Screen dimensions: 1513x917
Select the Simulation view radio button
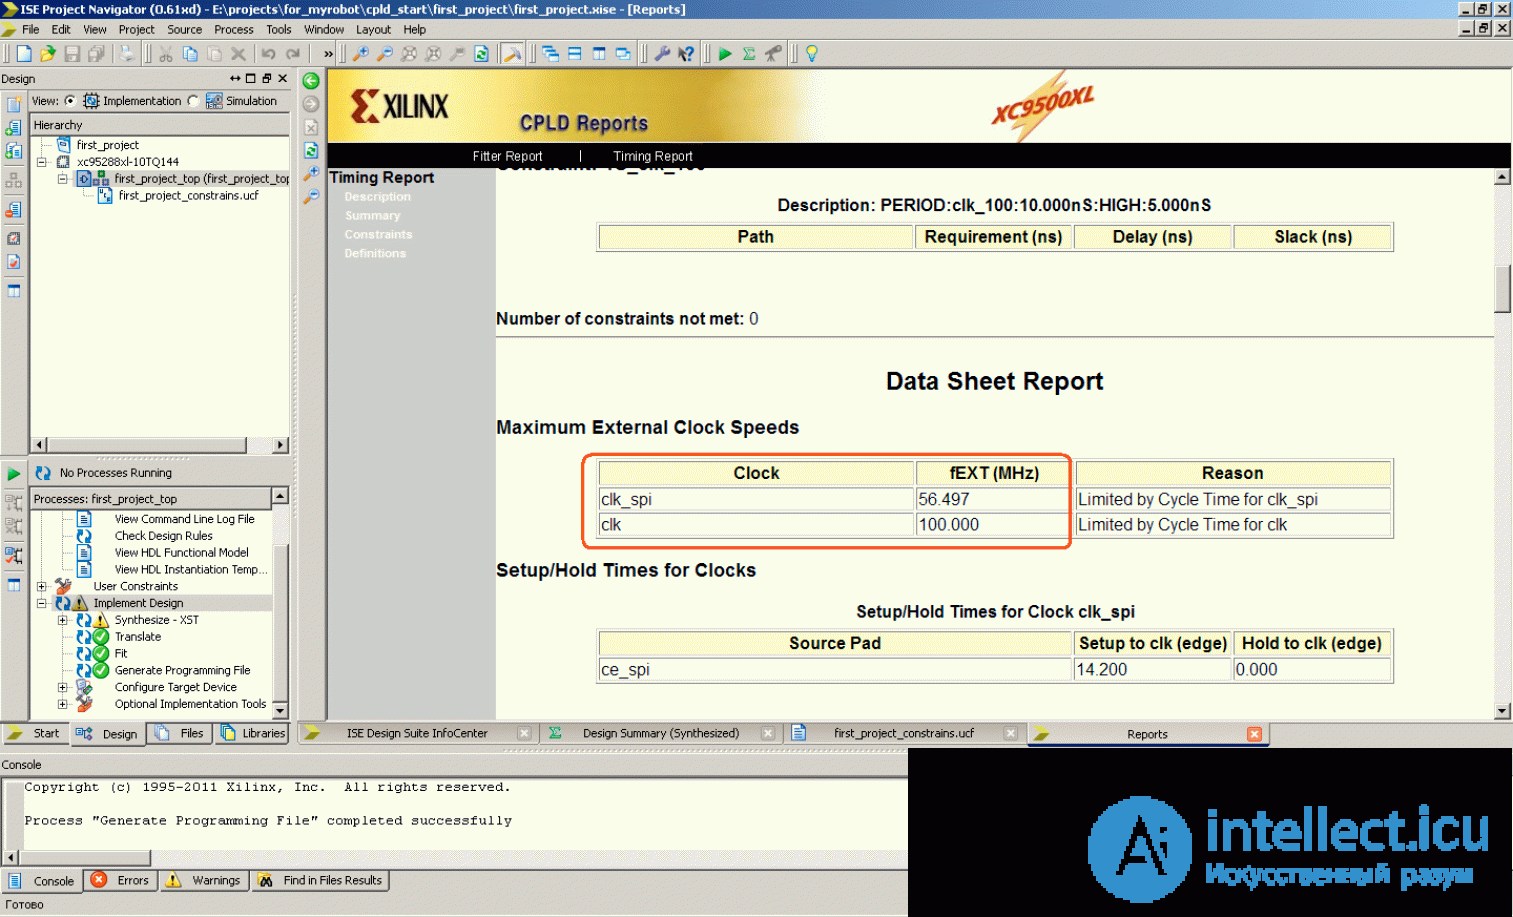pyautogui.click(x=193, y=101)
